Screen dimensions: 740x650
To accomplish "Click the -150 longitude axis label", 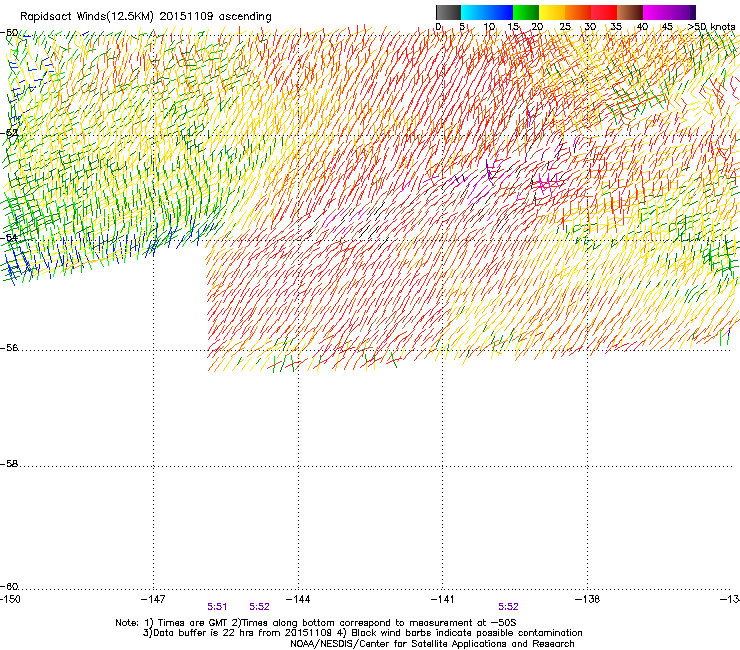I will click(10, 599).
